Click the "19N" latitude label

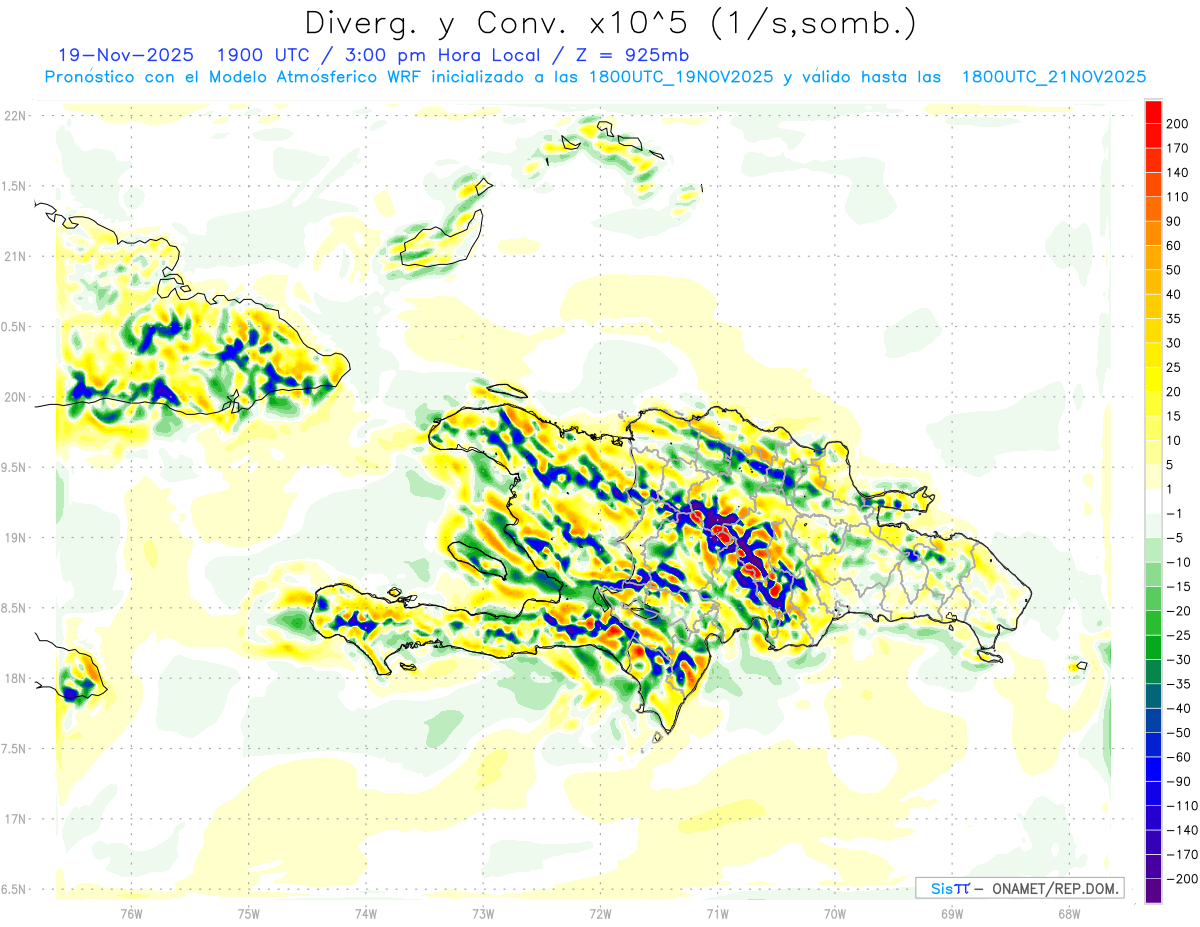tap(15, 538)
